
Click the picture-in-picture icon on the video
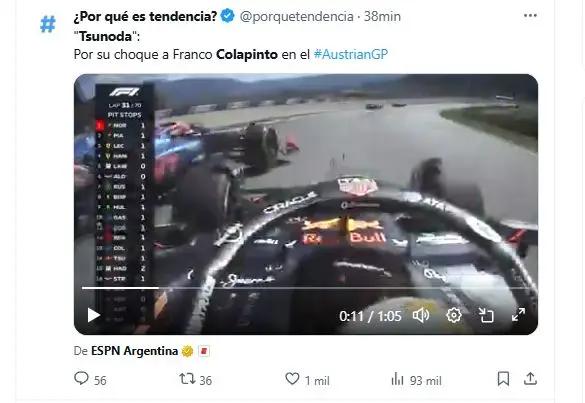(486, 316)
